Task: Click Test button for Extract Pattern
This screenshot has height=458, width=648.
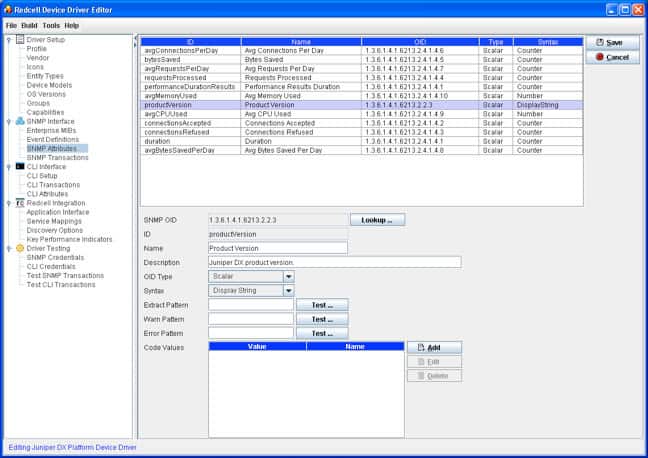Action: coord(322,305)
